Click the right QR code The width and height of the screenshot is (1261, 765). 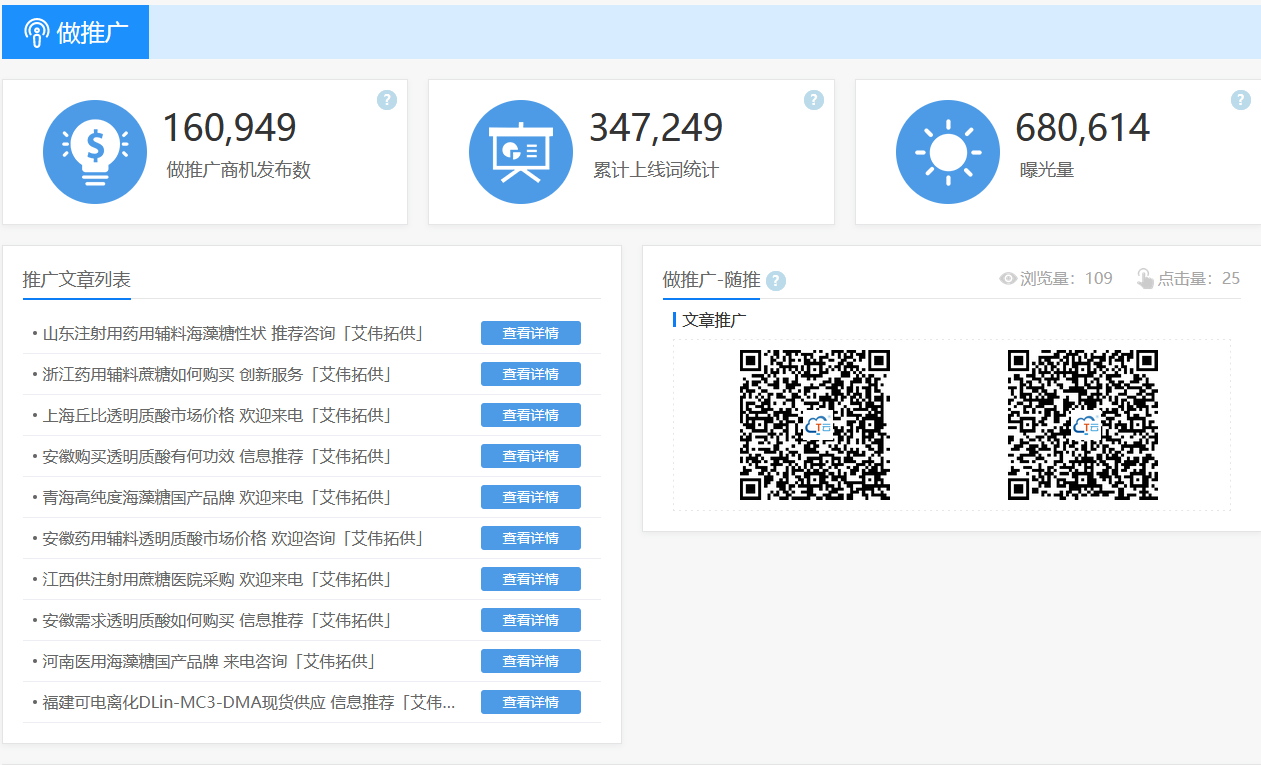tap(1083, 425)
